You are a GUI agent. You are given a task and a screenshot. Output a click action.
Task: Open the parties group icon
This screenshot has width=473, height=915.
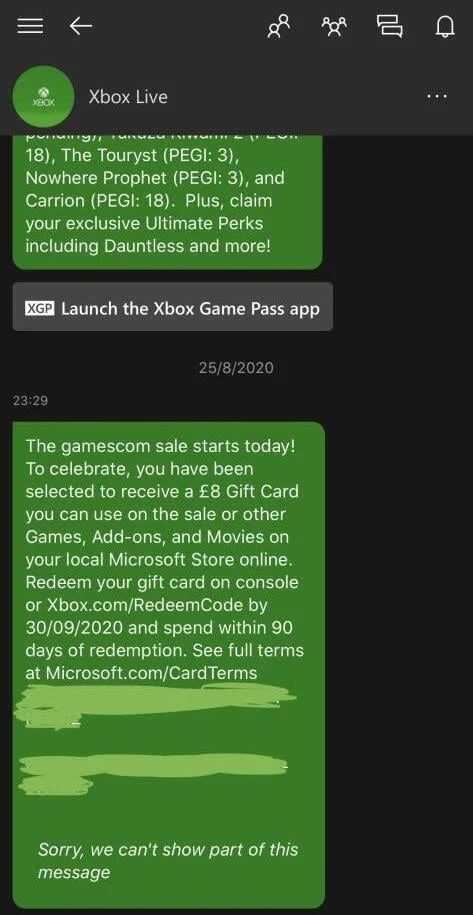click(334, 26)
